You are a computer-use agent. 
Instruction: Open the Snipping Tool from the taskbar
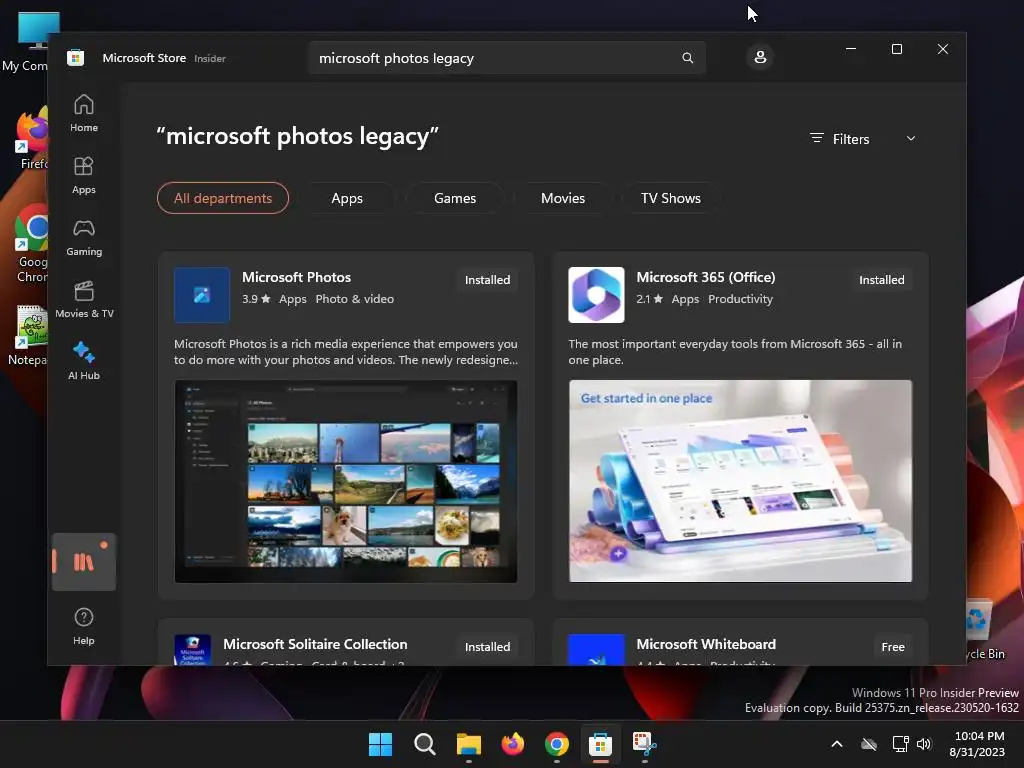click(644, 744)
